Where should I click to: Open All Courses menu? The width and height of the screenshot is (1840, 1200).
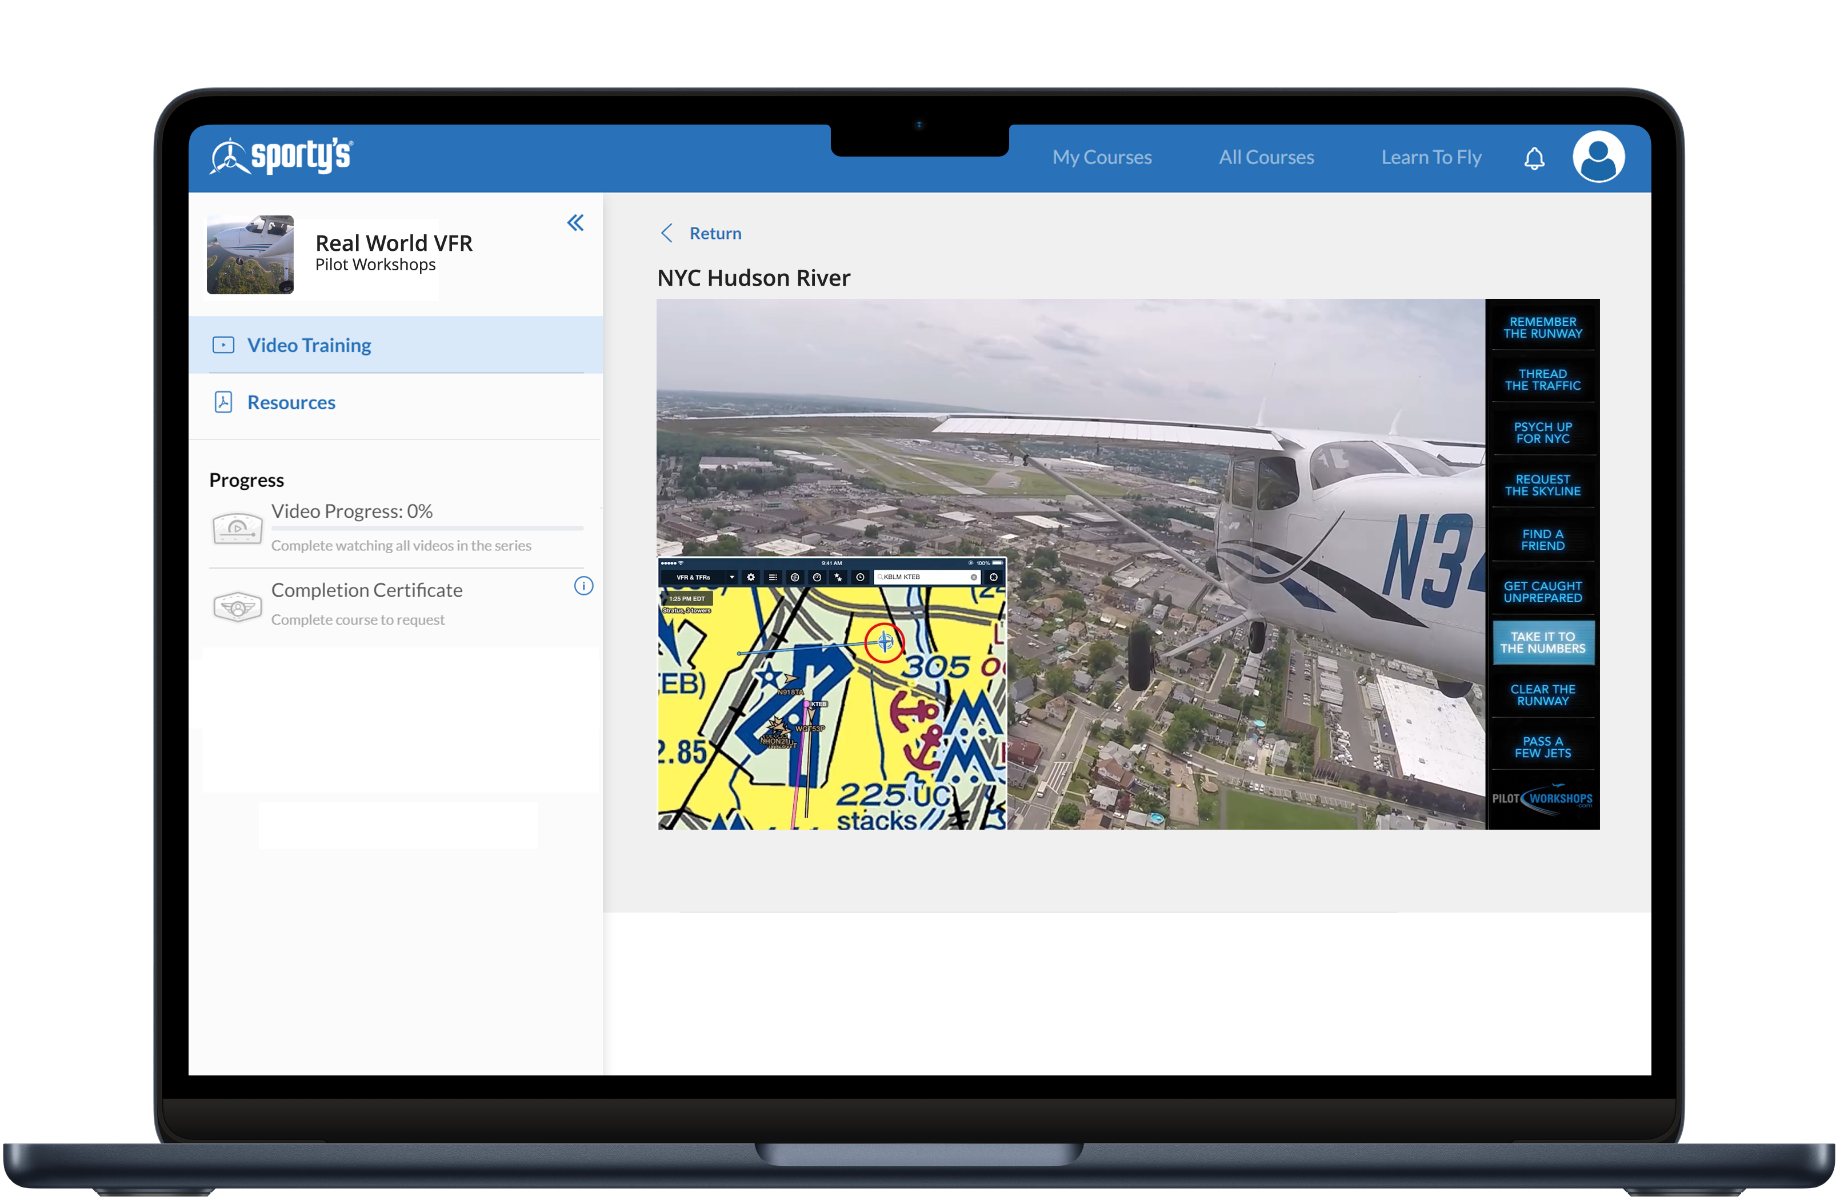point(1266,157)
